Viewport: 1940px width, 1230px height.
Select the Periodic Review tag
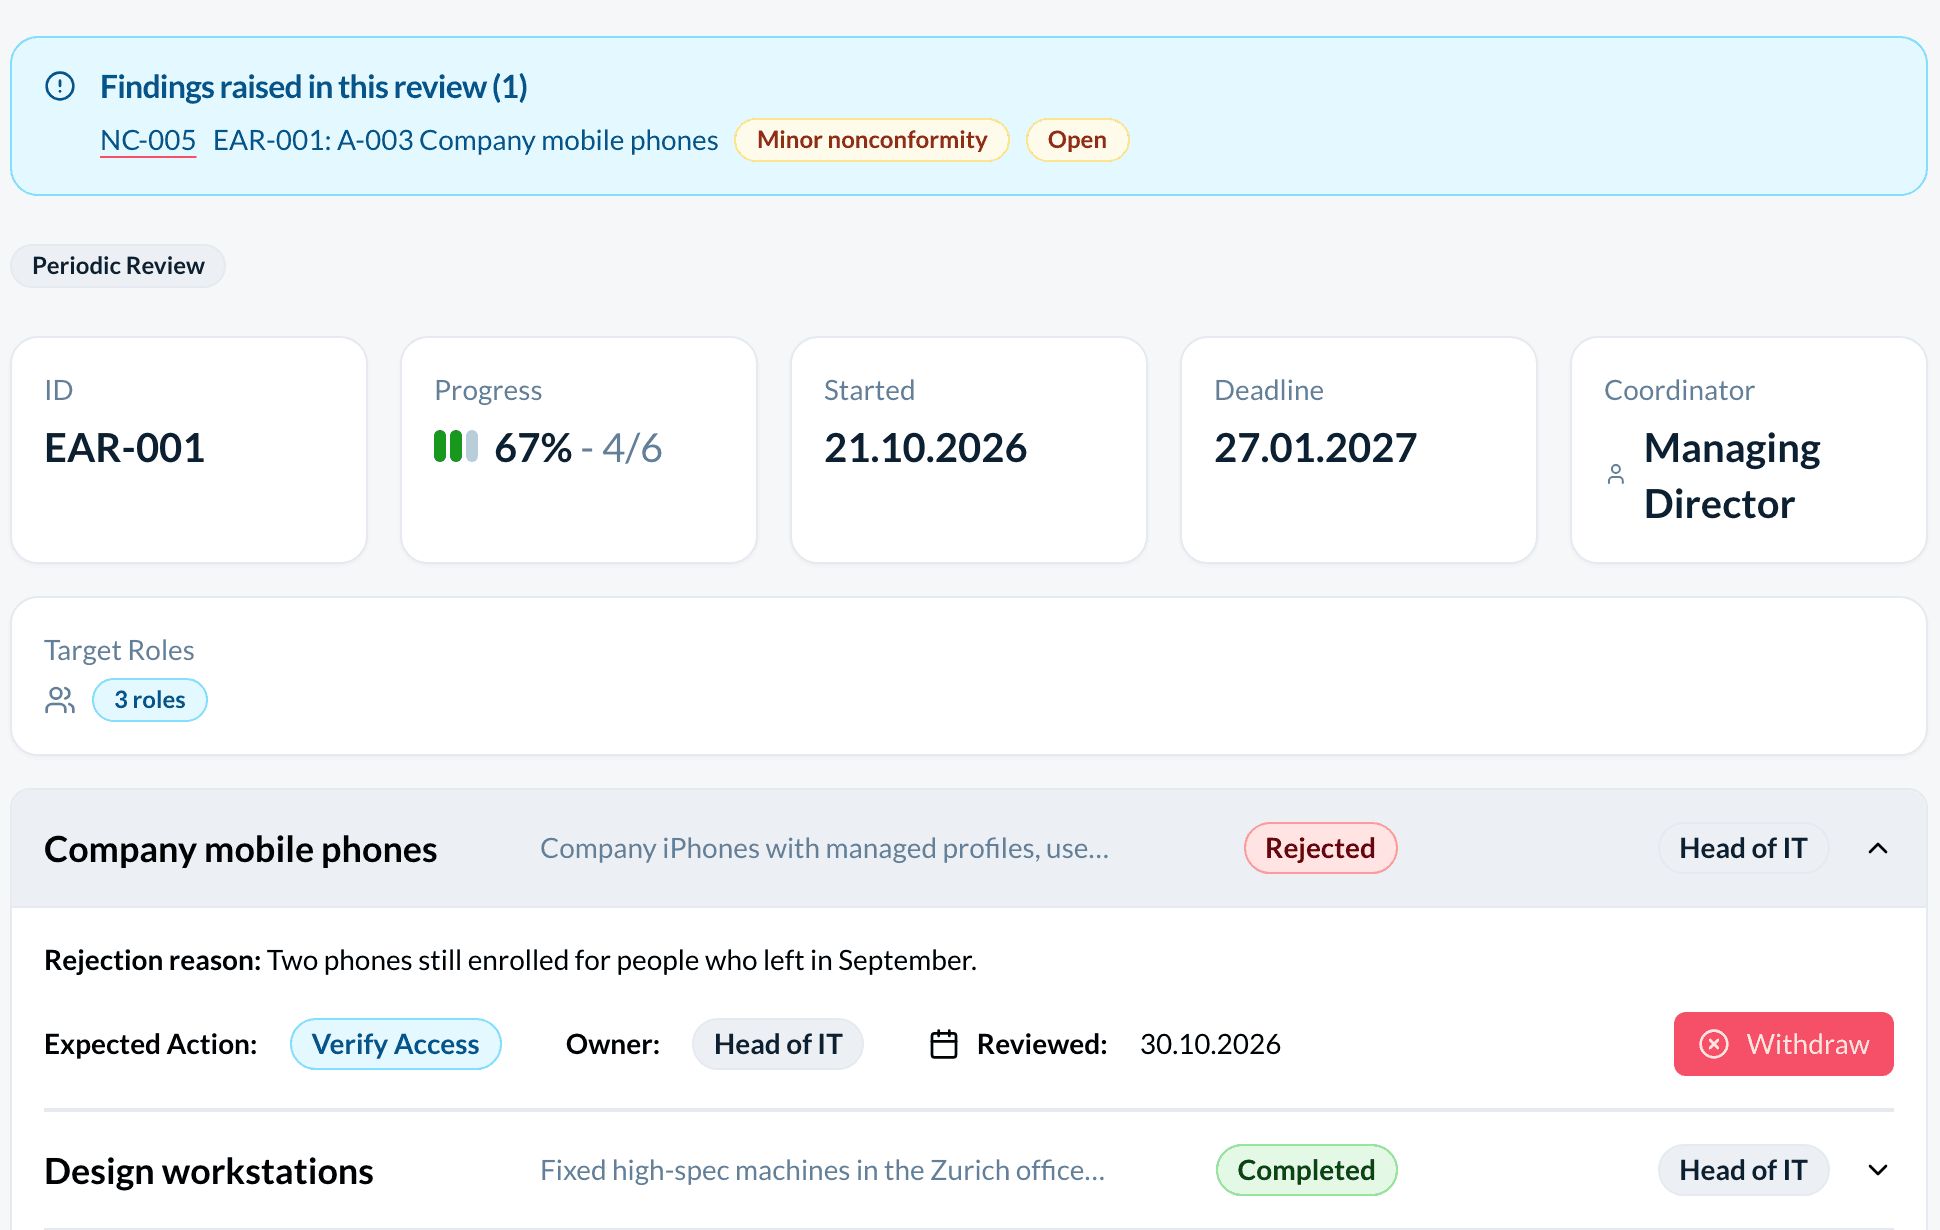click(x=118, y=266)
